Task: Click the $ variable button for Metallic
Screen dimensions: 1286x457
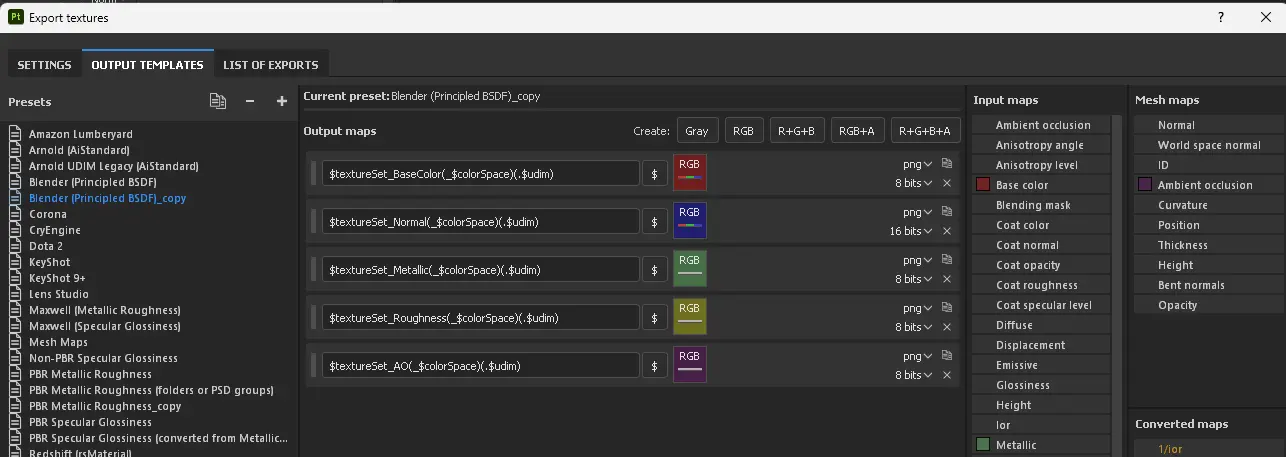Action: [655, 270]
